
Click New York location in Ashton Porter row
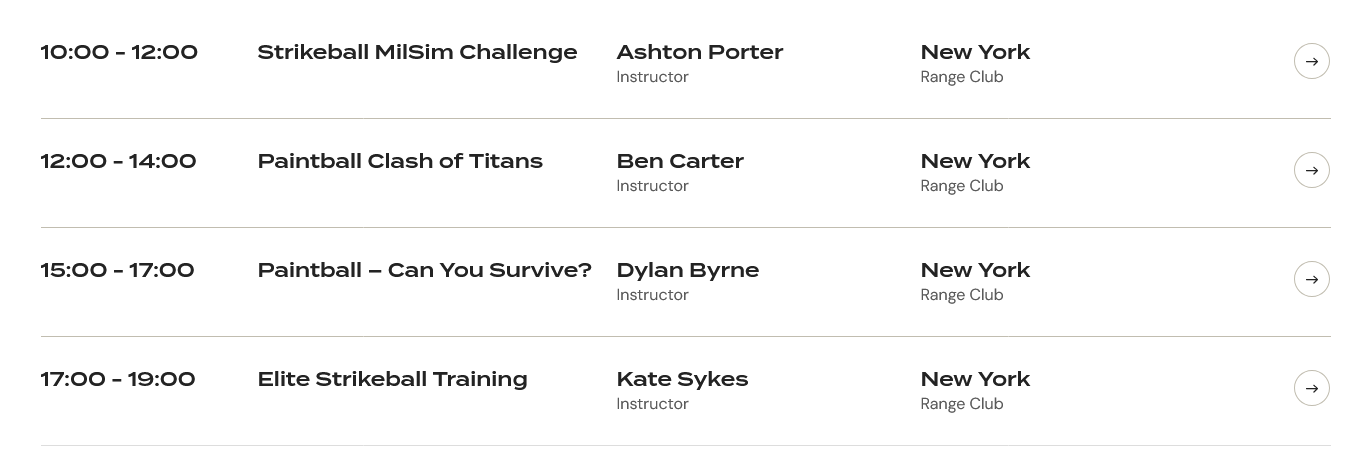pyautogui.click(x=975, y=52)
